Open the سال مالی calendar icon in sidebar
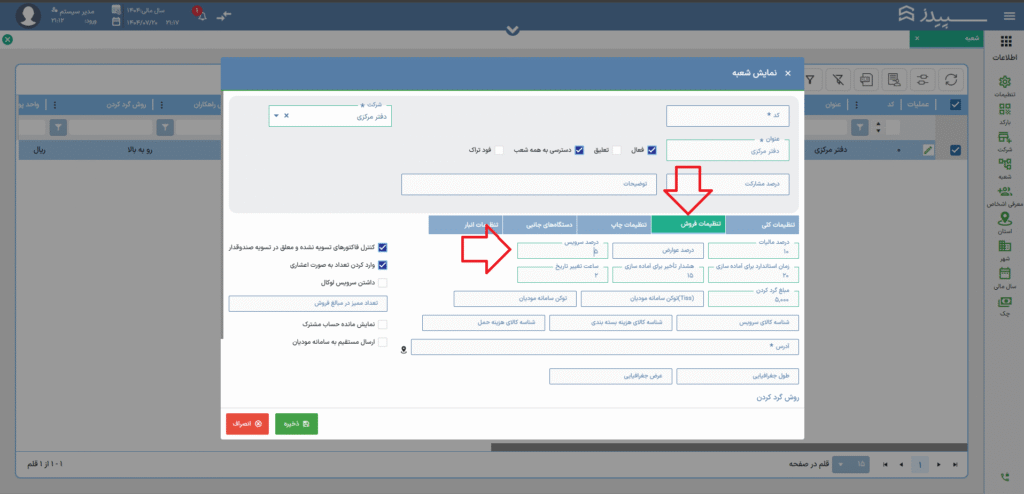The height and width of the screenshot is (494, 1024). [x=1004, y=272]
